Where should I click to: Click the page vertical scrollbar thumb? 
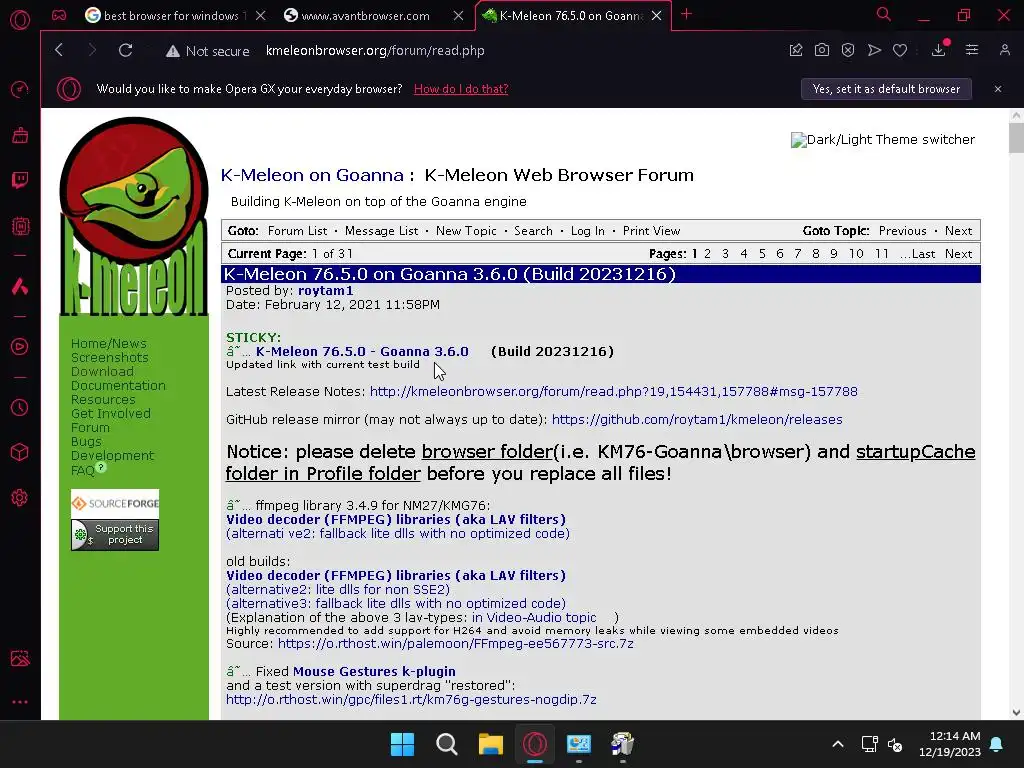(x=1016, y=137)
